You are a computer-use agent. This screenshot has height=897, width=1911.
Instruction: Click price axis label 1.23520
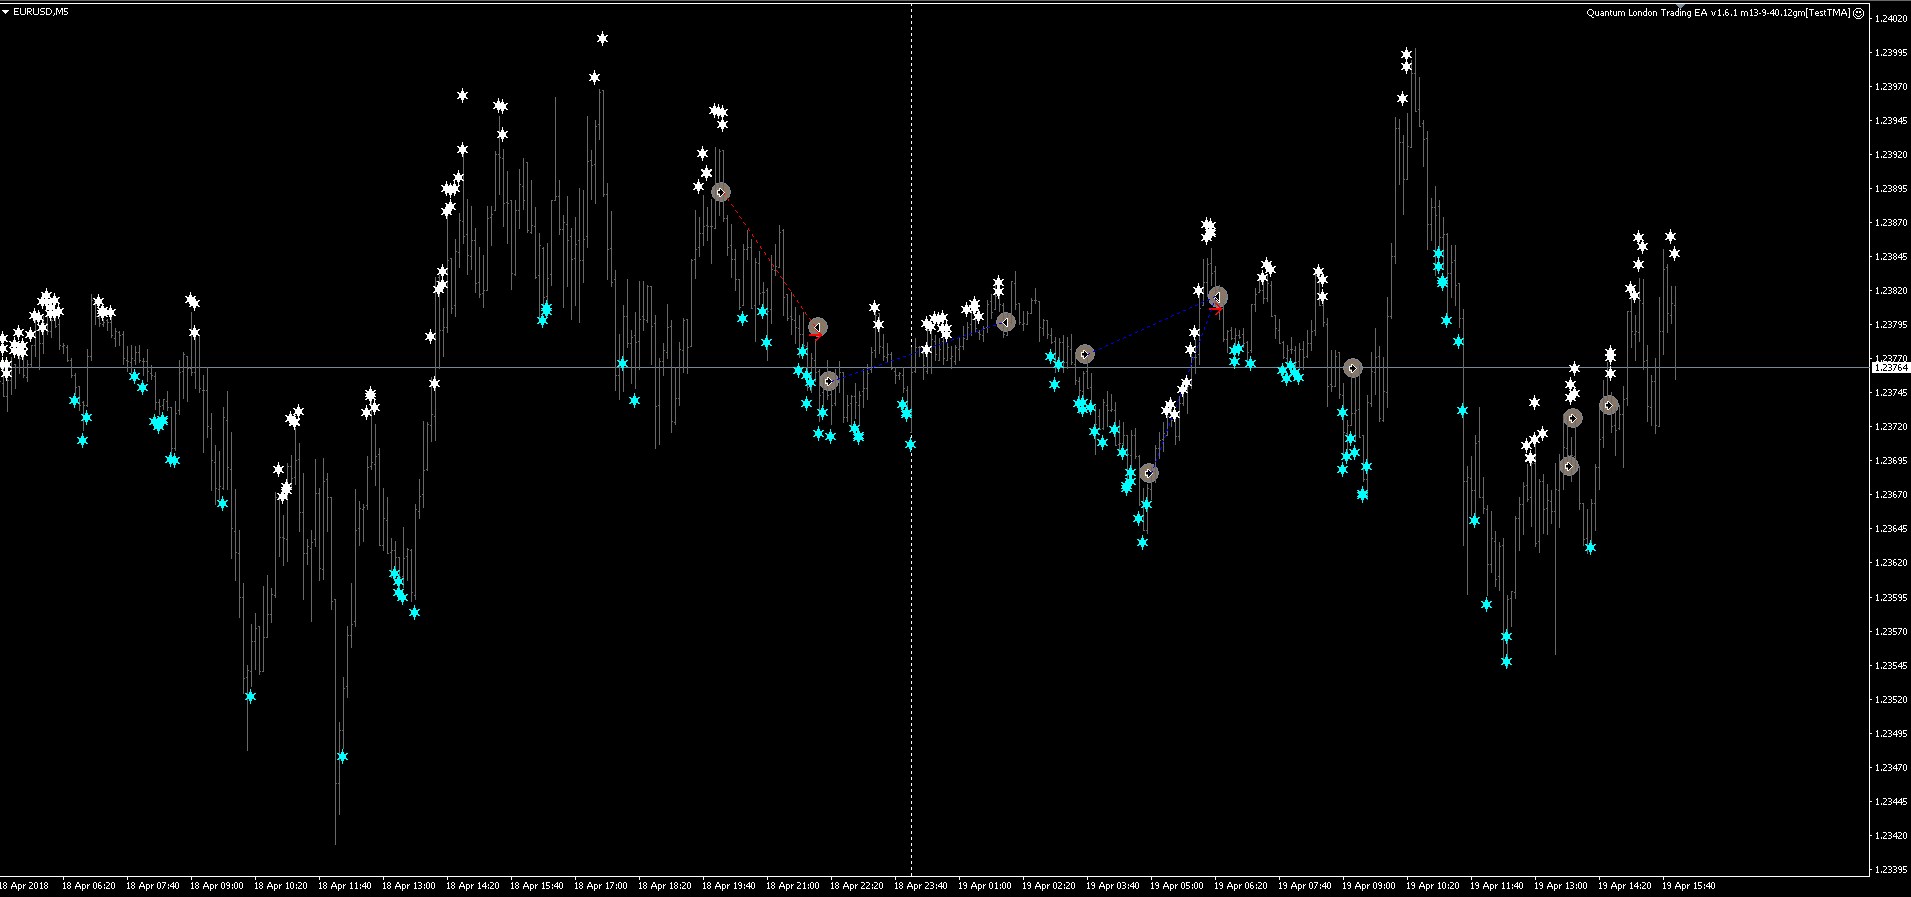click(1890, 699)
